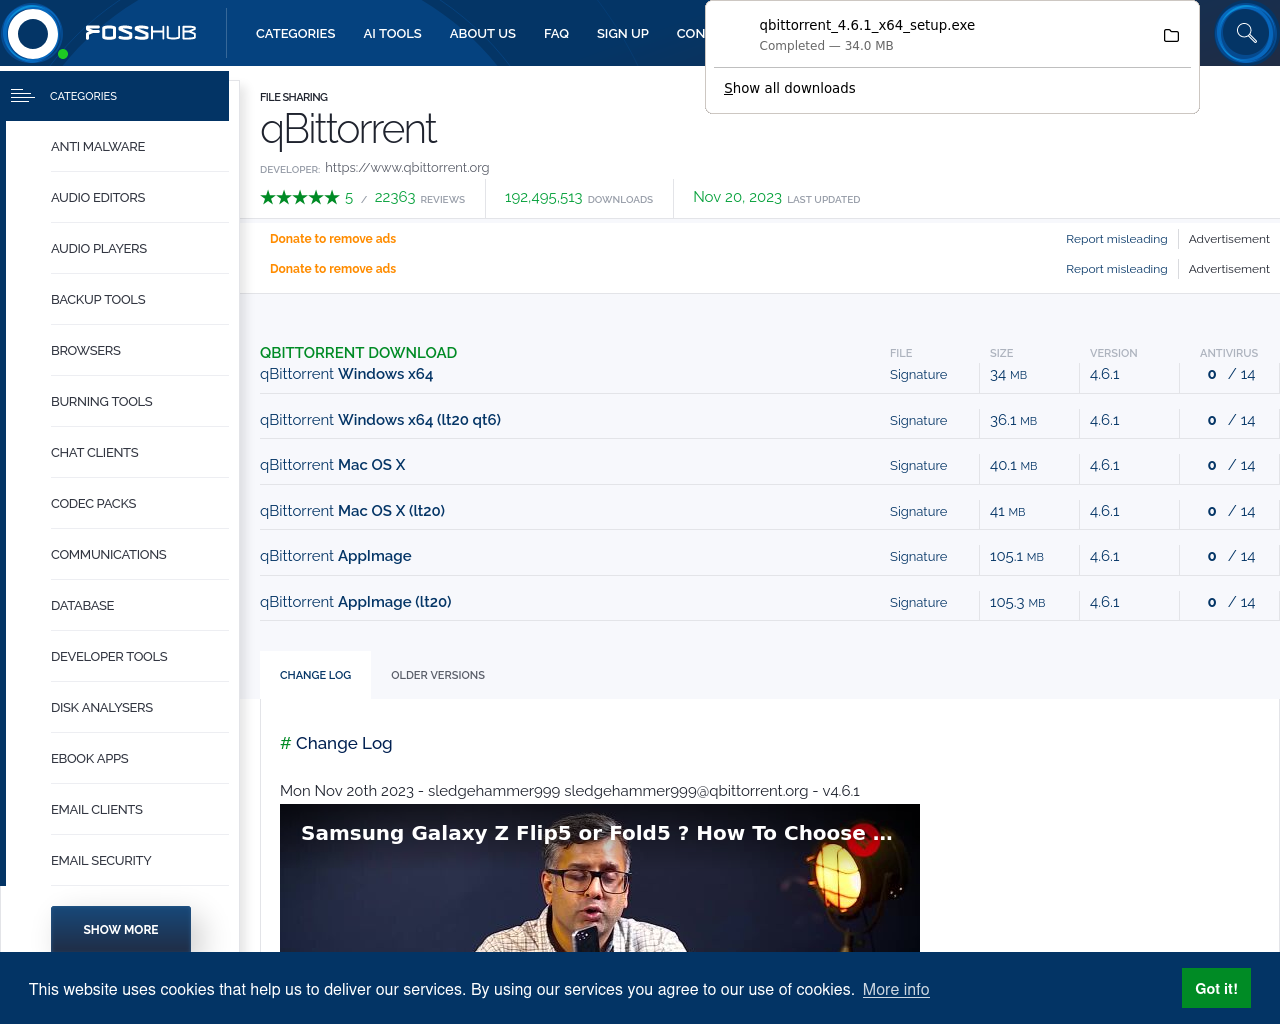Open downloads folder icon for qbittorrent setup
Screen dimensions: 1280x1024
tap(1171, 35)
